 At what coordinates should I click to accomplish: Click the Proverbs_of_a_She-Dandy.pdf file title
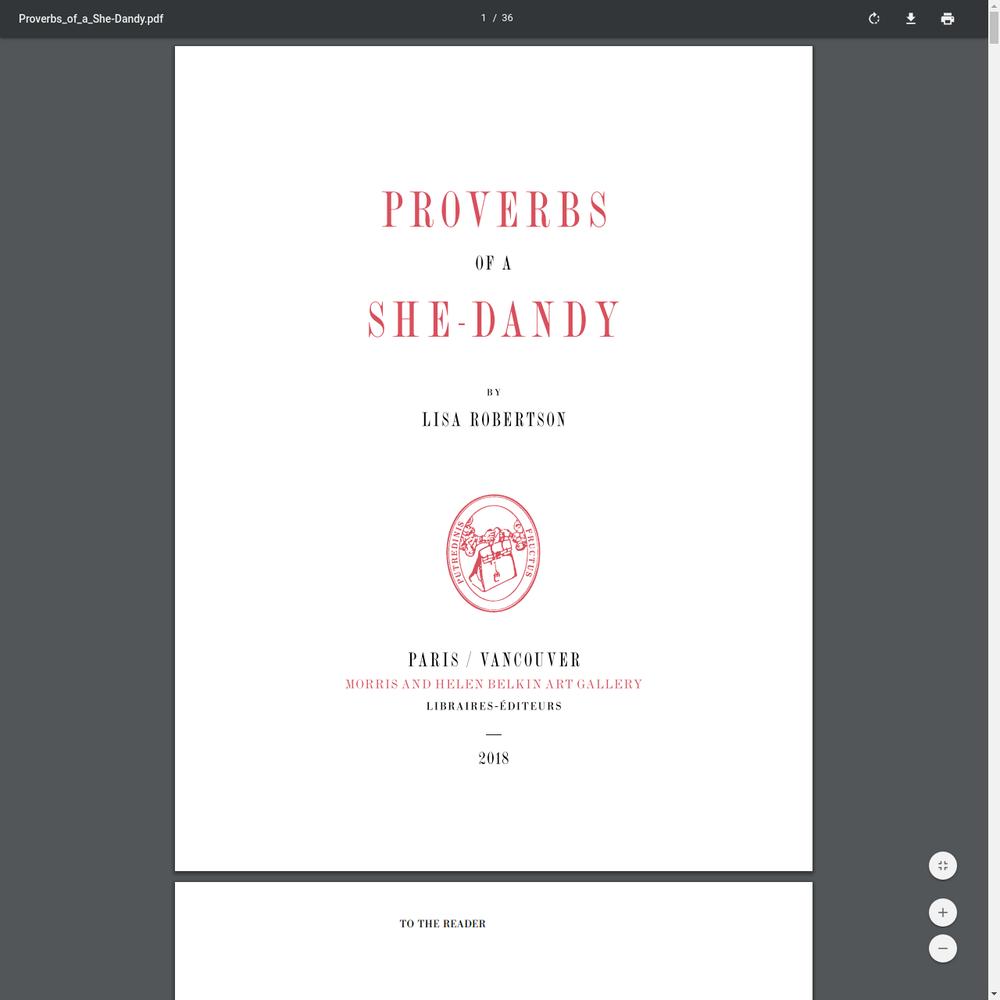(91, 18)
